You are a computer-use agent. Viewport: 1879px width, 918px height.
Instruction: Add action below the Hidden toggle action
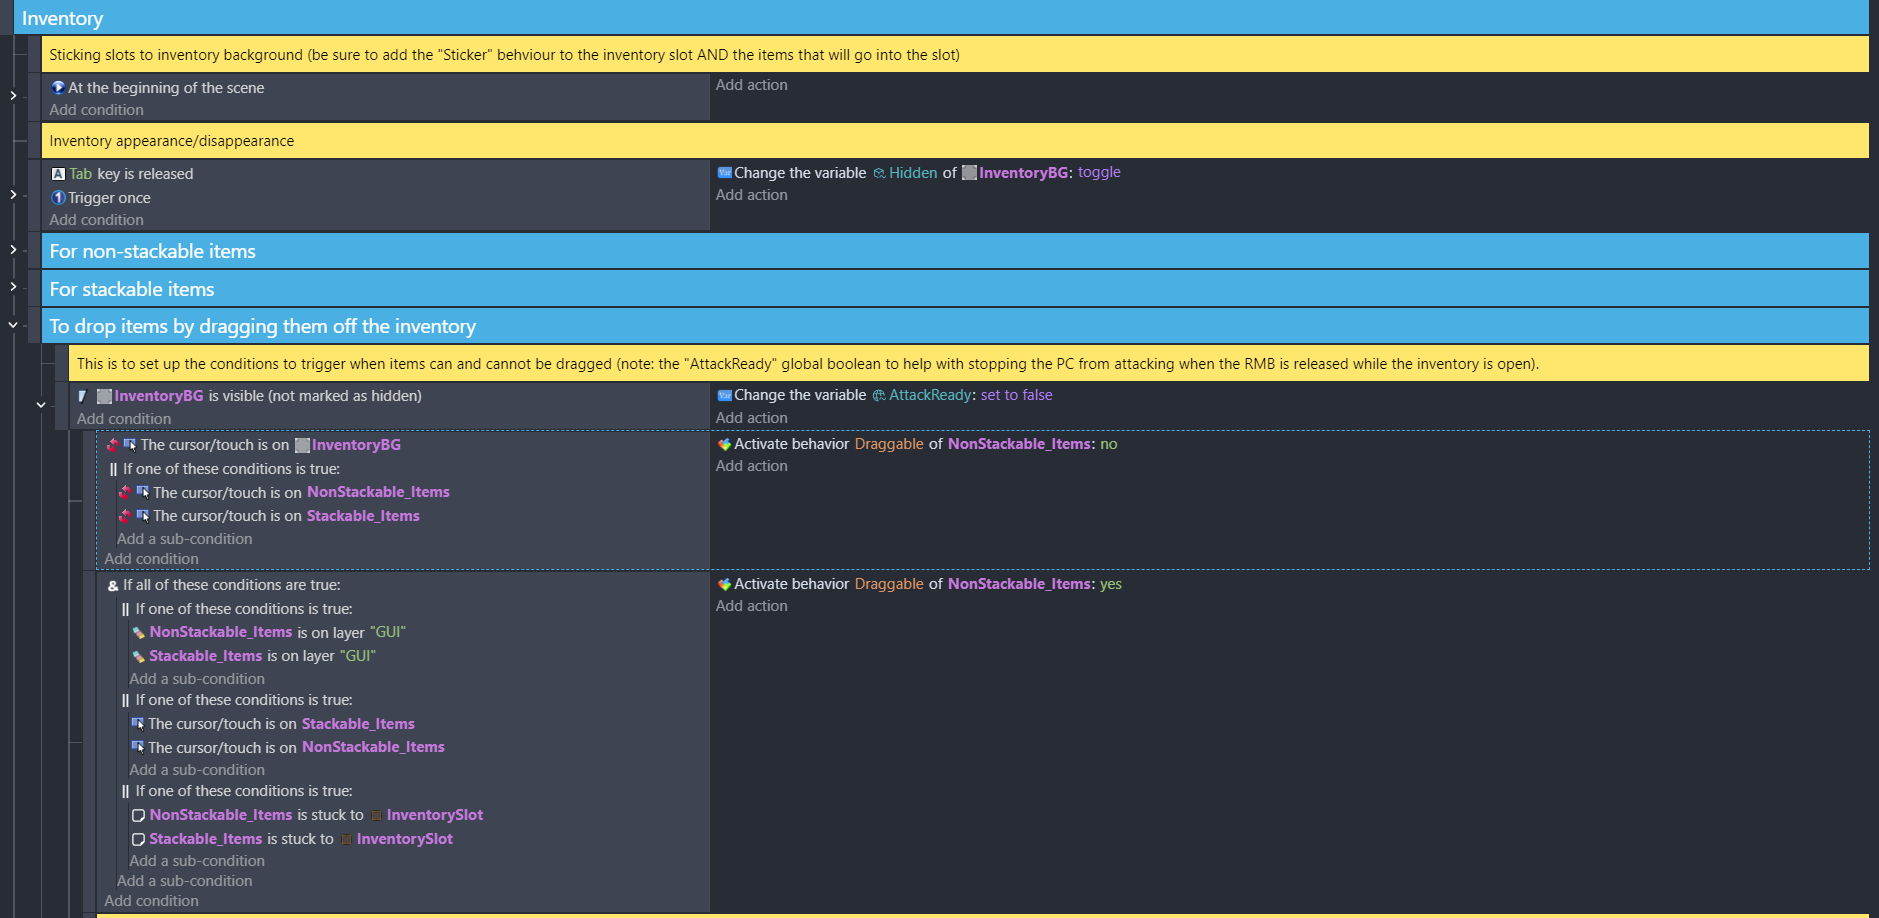tap(752, 195)
